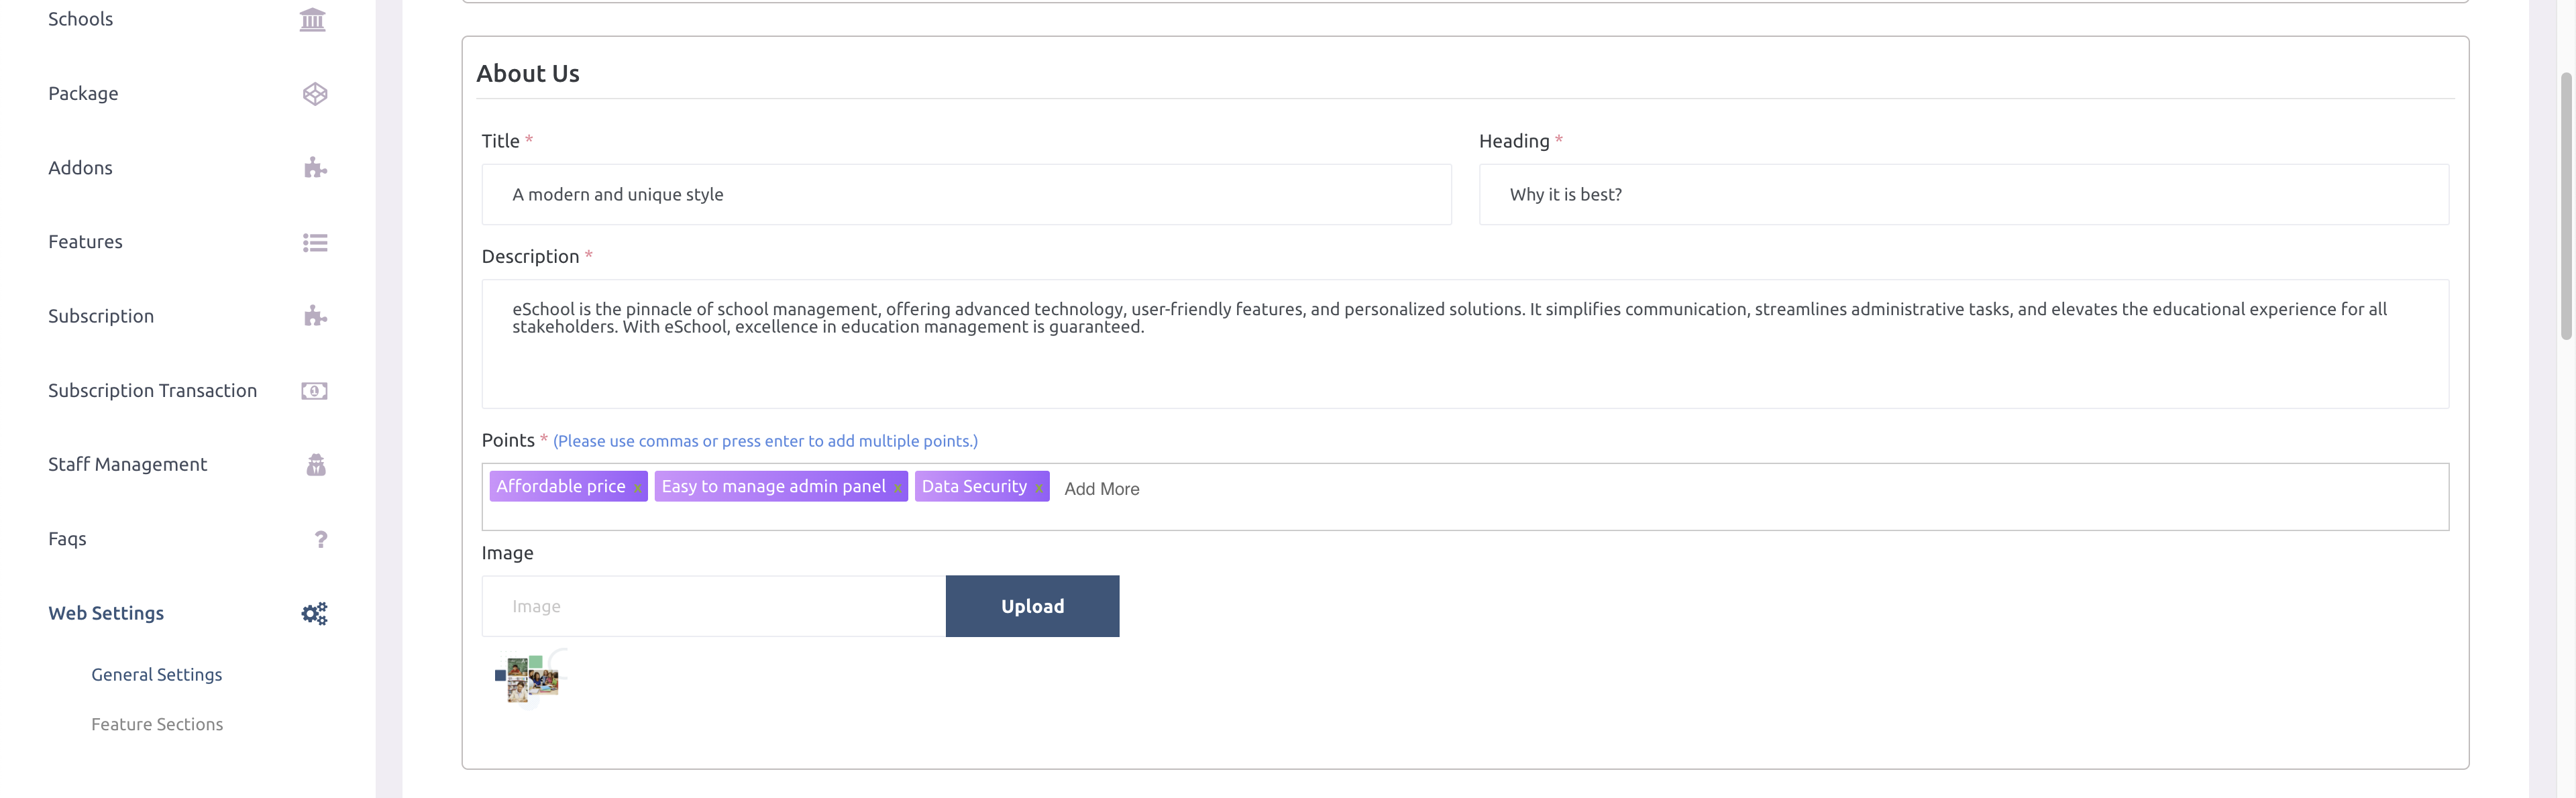Click the Faqs question mark icon
Viewport: 2576px width, 798px height.
[x=320, y=540]
